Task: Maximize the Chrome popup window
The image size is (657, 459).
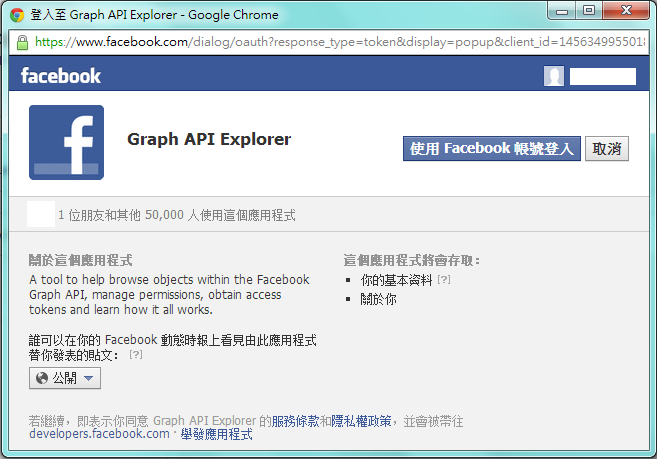Action: [589, 10]
